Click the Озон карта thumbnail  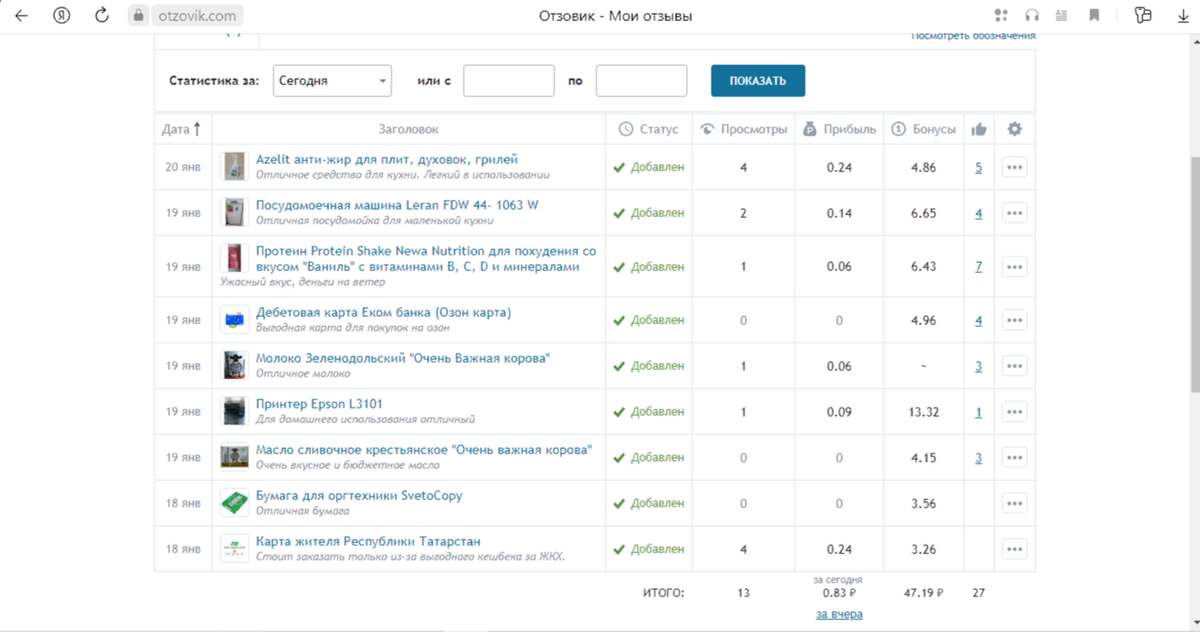(234, 320)
